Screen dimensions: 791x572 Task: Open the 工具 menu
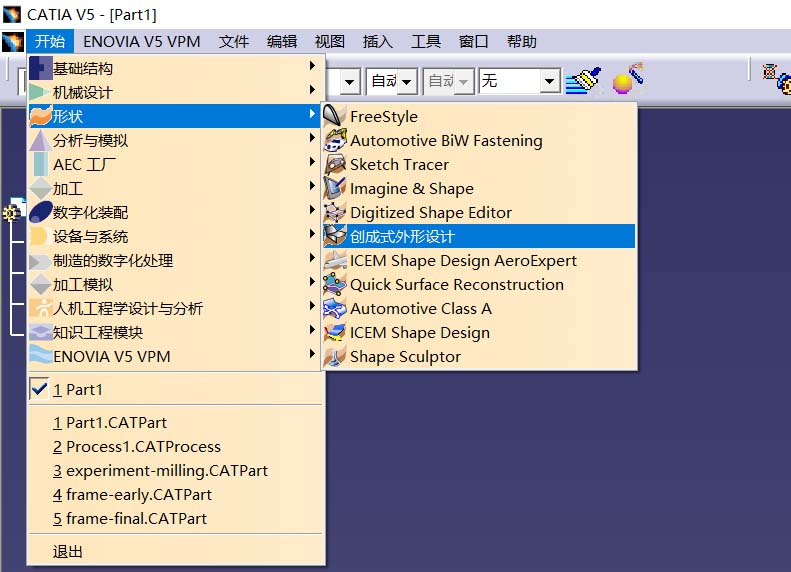[x=426, y=41]
